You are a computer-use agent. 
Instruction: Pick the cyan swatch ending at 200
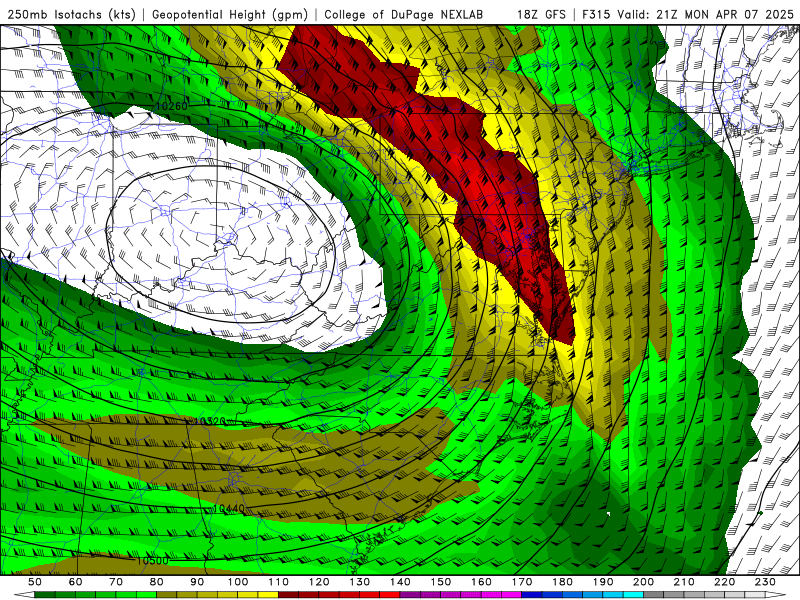coord(634,595)
